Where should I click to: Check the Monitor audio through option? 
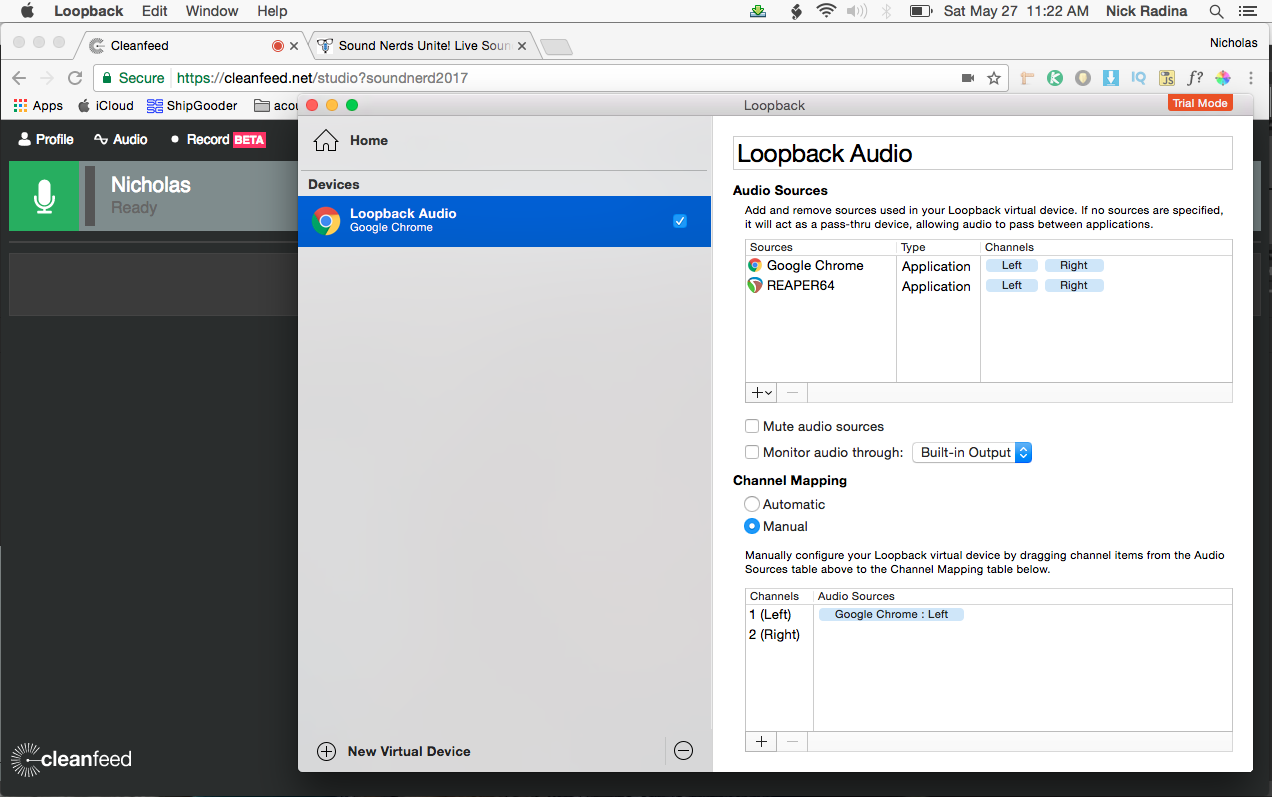[x=751, y=452]
